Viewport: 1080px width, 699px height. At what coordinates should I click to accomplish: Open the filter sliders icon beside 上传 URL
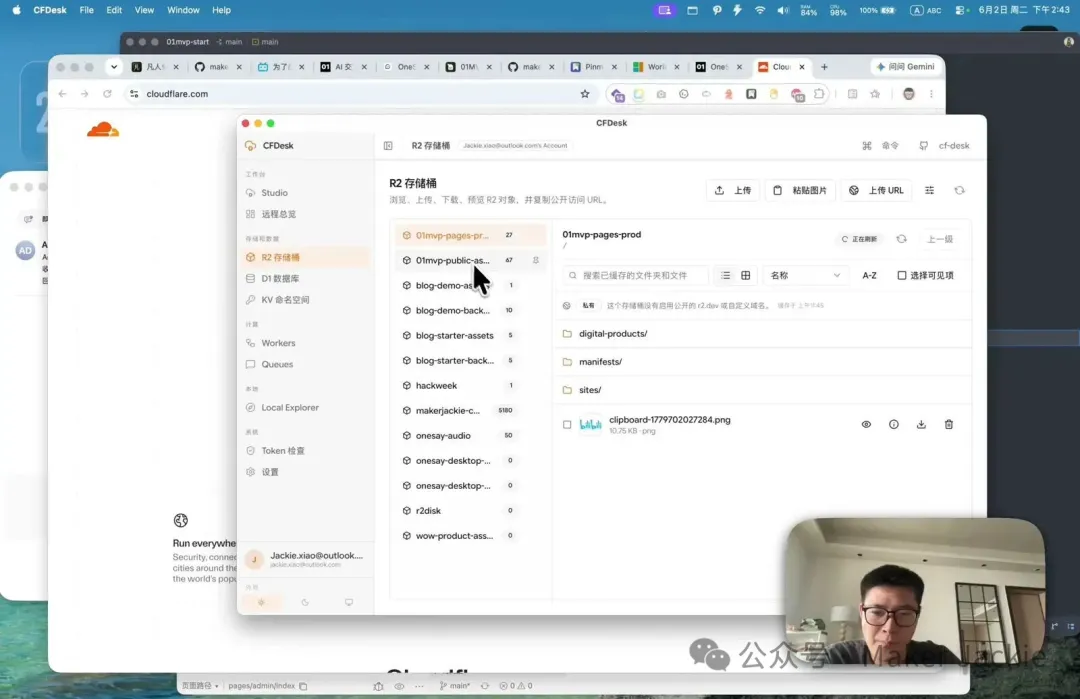tap(929, 191)
